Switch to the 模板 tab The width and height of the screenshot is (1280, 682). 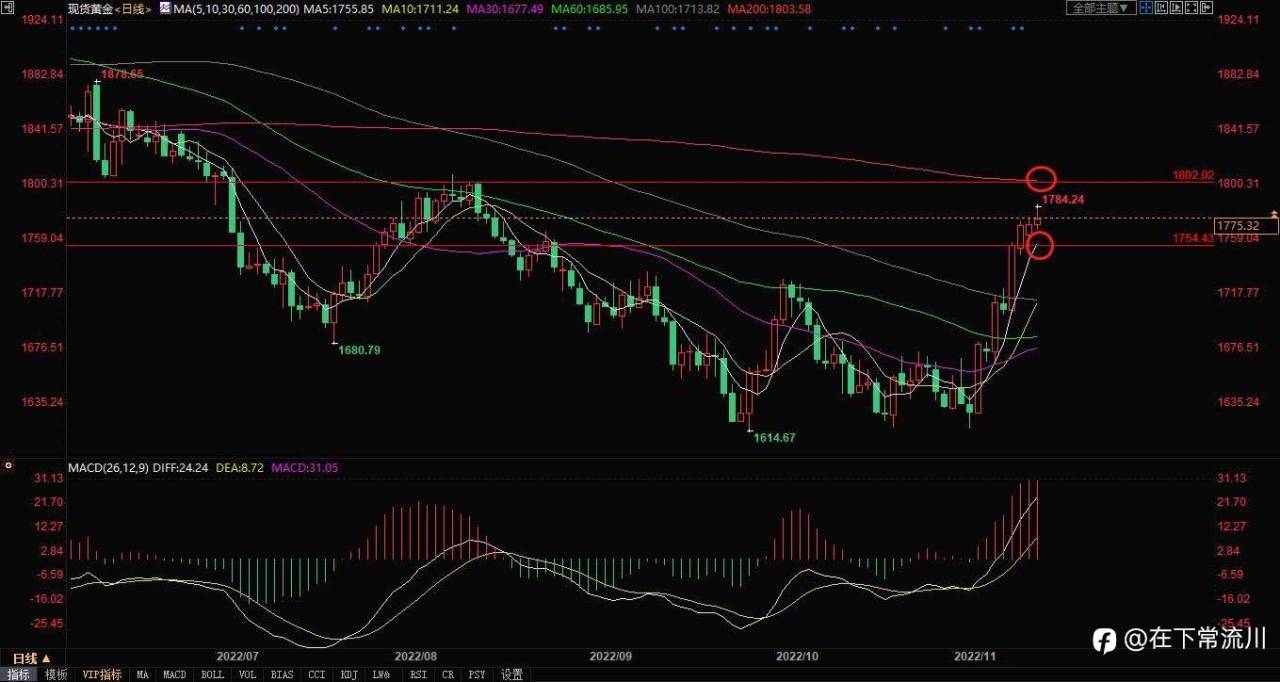click(x=56, y=675)
